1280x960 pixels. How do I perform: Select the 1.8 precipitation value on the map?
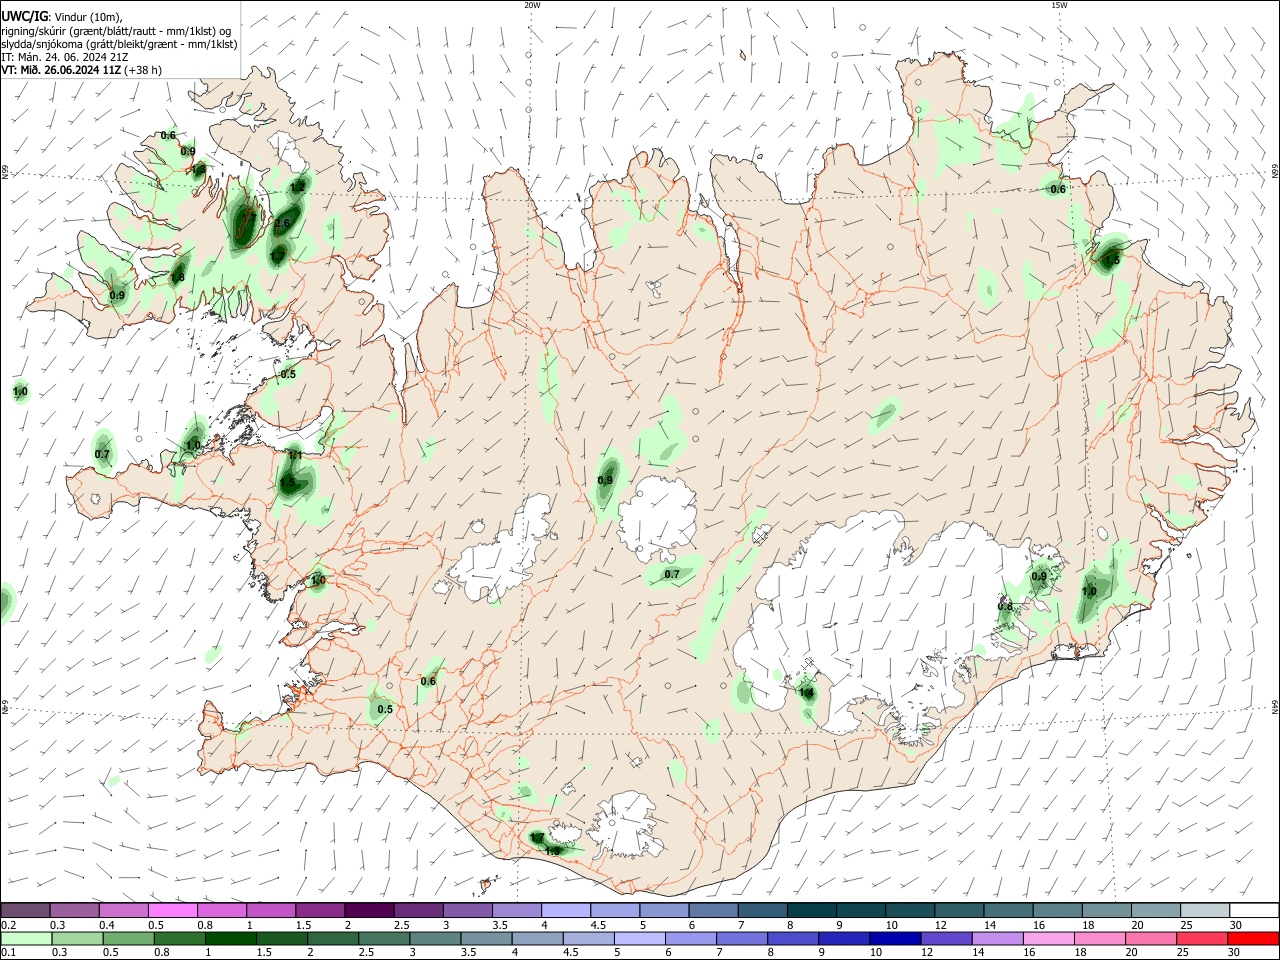coord(178,278)
